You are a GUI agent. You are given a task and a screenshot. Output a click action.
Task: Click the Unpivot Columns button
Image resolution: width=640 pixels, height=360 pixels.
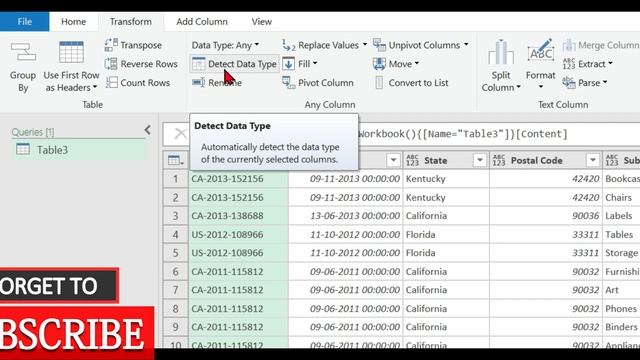pyautogui.click(x=417, y=45)
